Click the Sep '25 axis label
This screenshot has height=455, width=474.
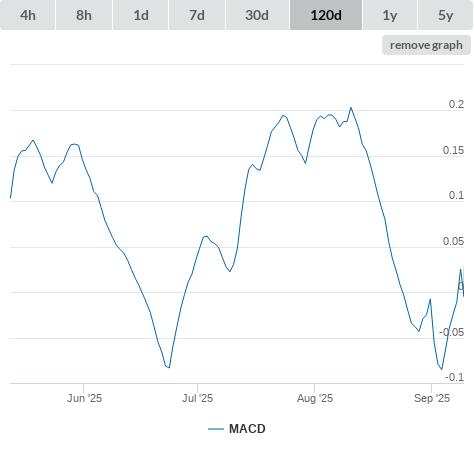pyautogui.click(x=432, y=398)
